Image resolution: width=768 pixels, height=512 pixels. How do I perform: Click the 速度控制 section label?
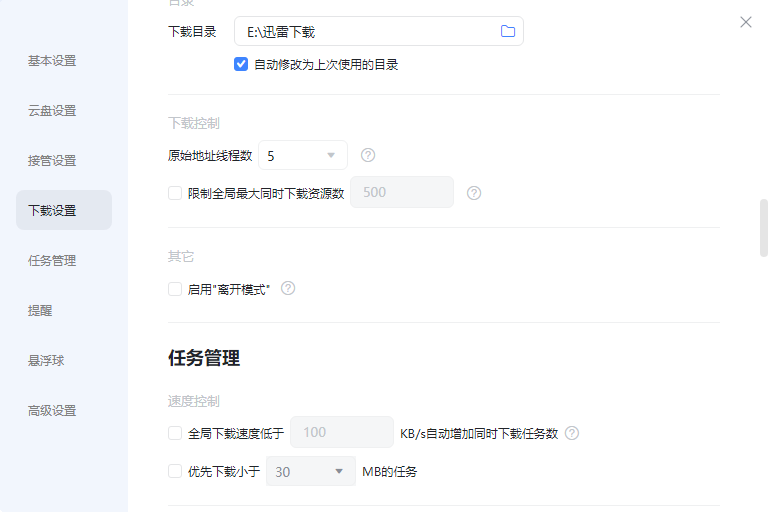click(x=193, y=402)
